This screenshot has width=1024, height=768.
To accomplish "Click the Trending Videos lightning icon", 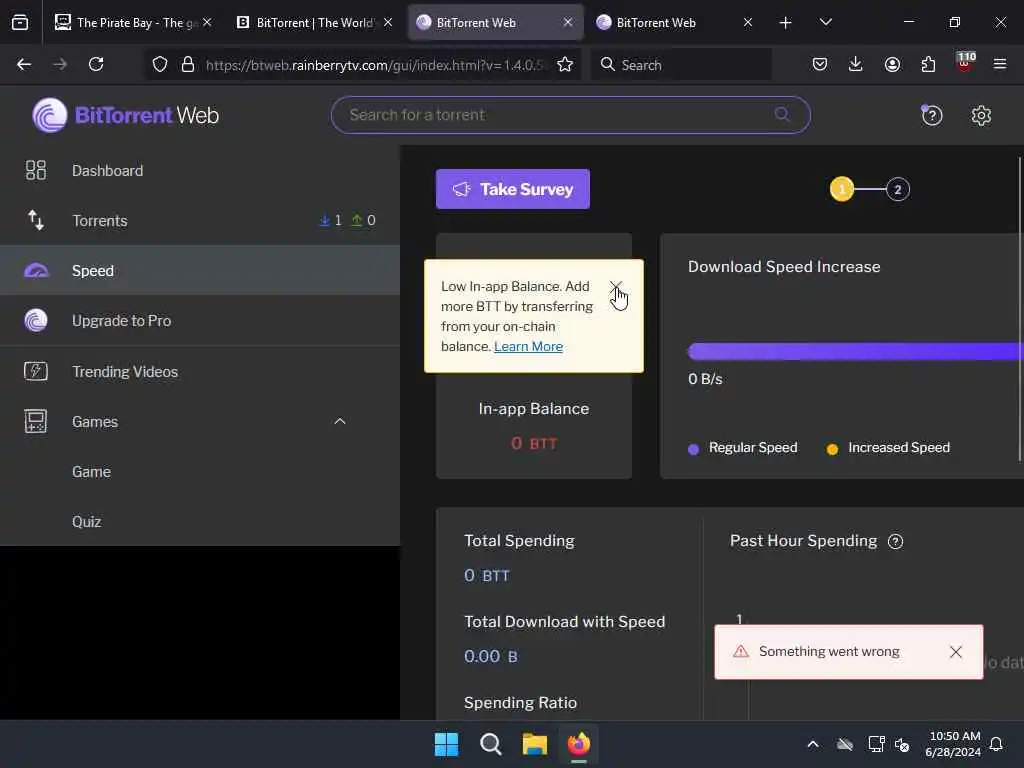I will [36, 371].
